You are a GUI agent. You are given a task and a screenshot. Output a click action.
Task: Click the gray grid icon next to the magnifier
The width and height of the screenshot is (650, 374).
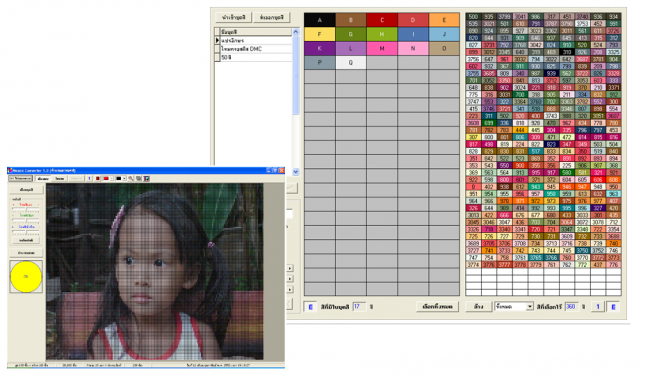point(138,178)
